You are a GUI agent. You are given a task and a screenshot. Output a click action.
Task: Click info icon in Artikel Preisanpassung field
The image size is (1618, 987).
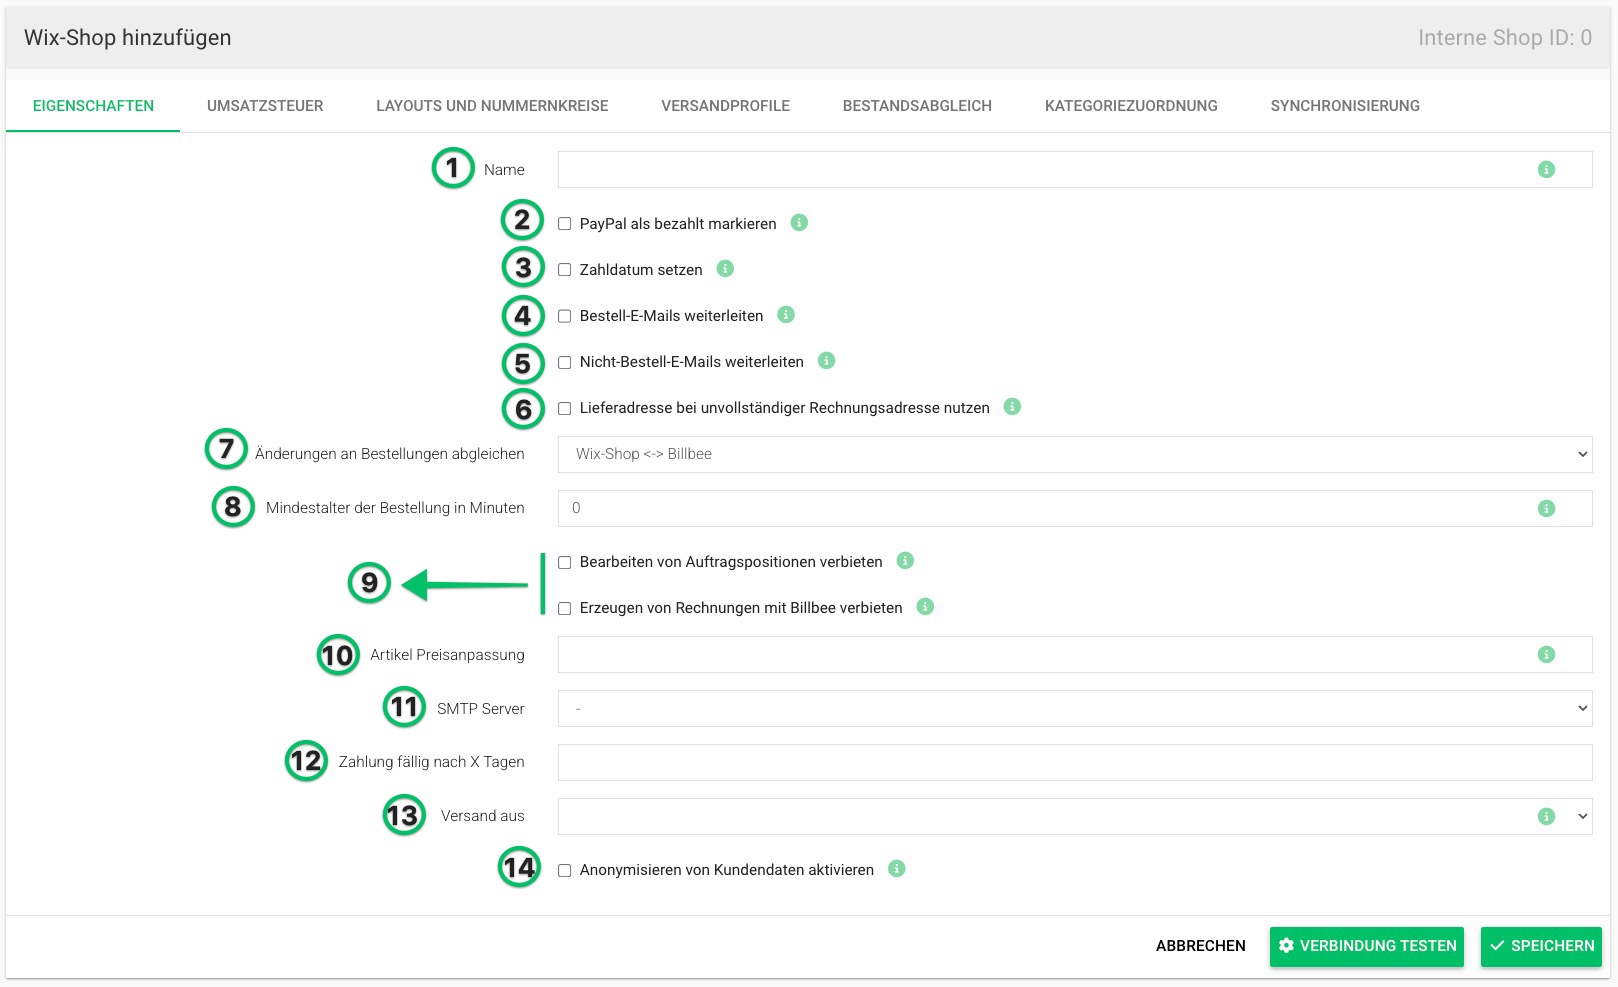tap(1546, 655)
